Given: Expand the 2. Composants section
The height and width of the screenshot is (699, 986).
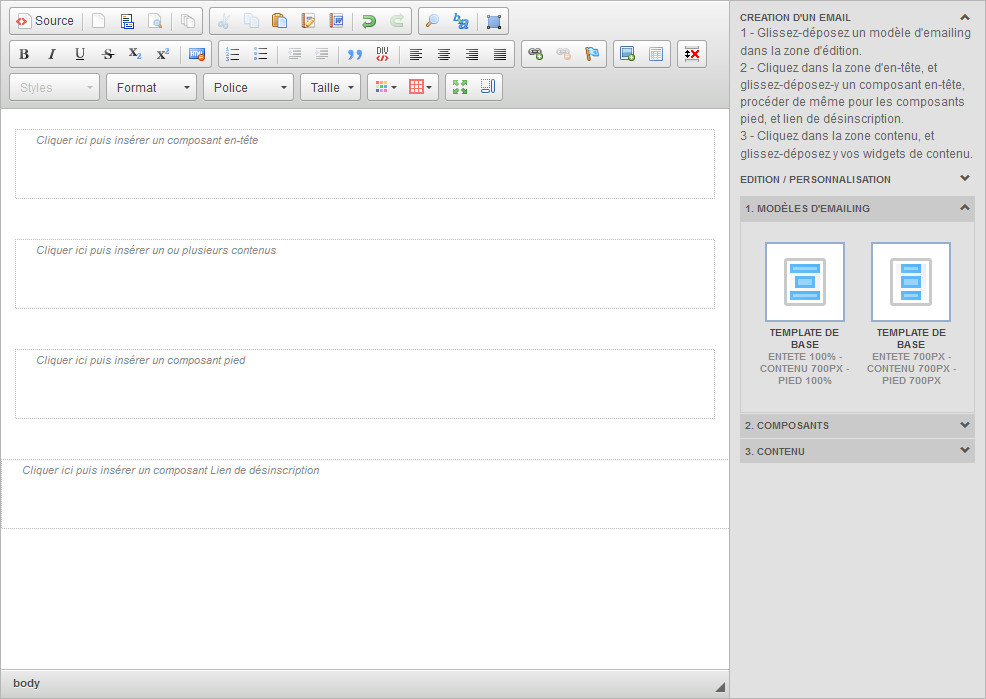Looking at the screenshot, I should (x=857, y=425).
